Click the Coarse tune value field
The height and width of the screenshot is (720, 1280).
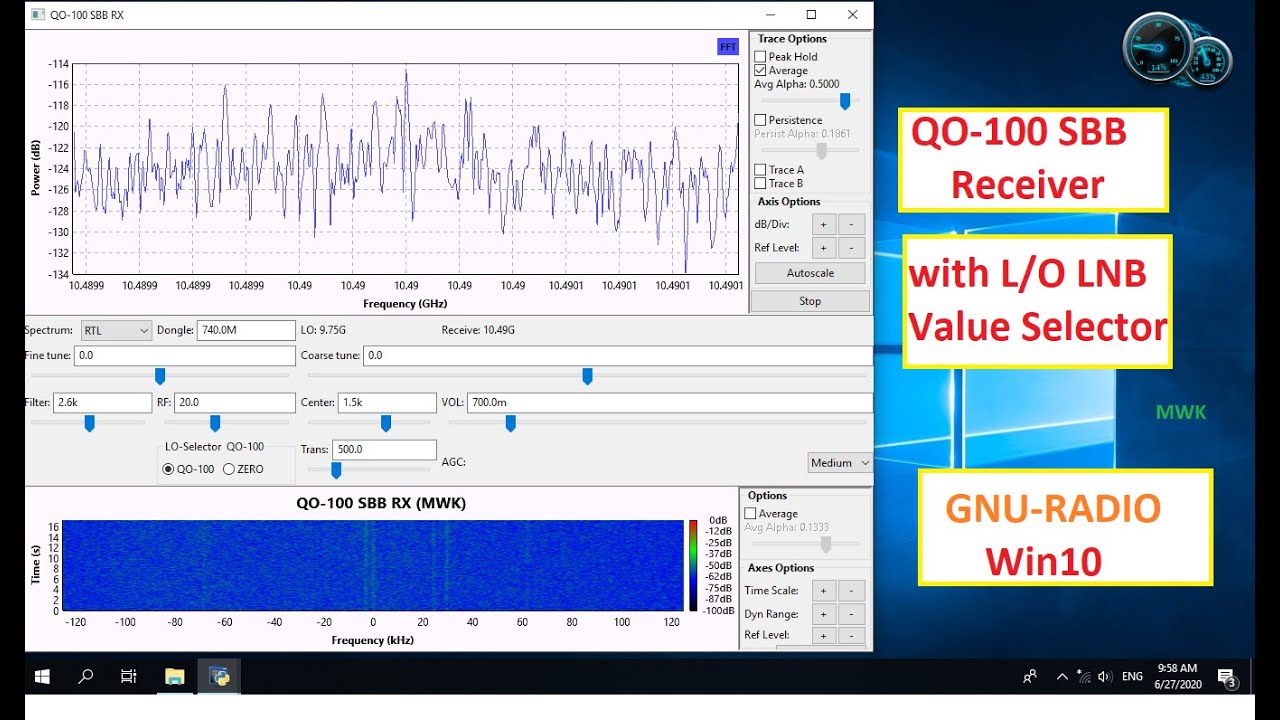(x=617, y=355)
